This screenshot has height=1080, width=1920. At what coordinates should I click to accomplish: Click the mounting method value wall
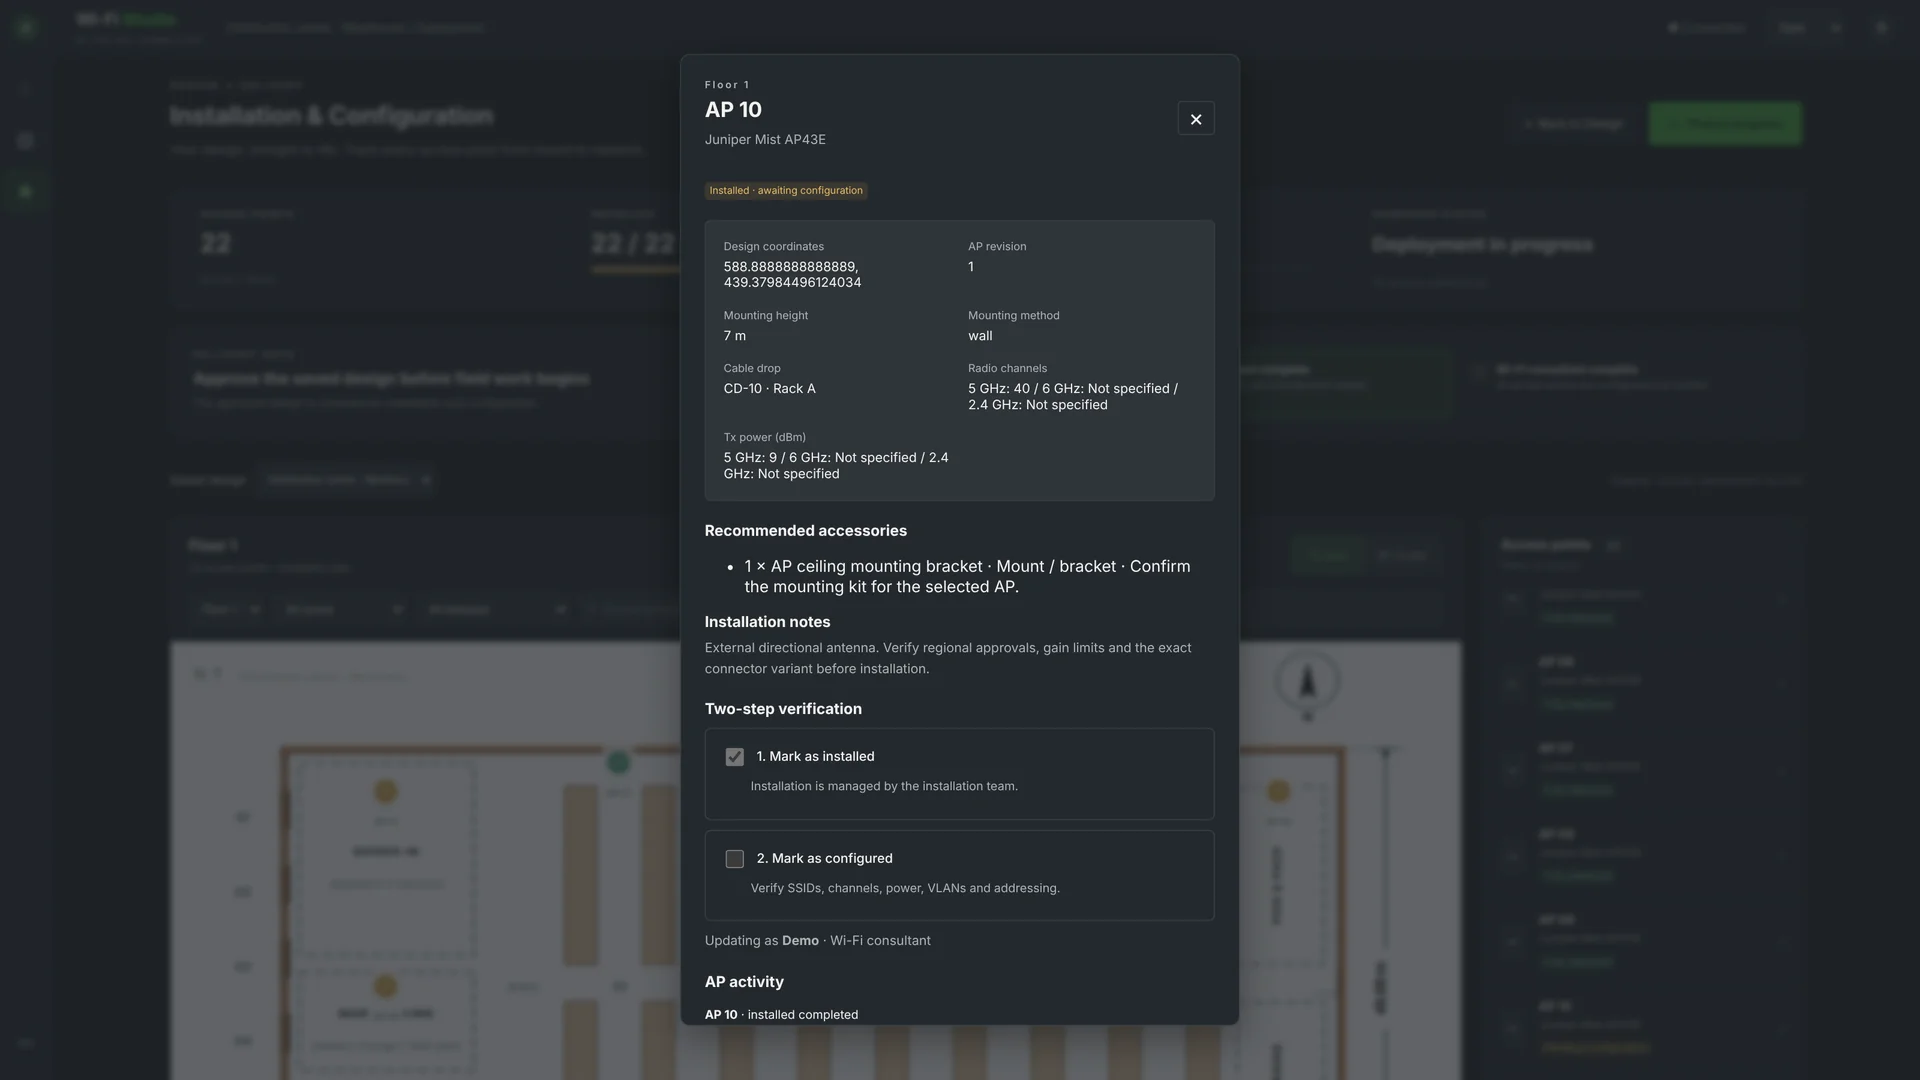click(980, 336)
